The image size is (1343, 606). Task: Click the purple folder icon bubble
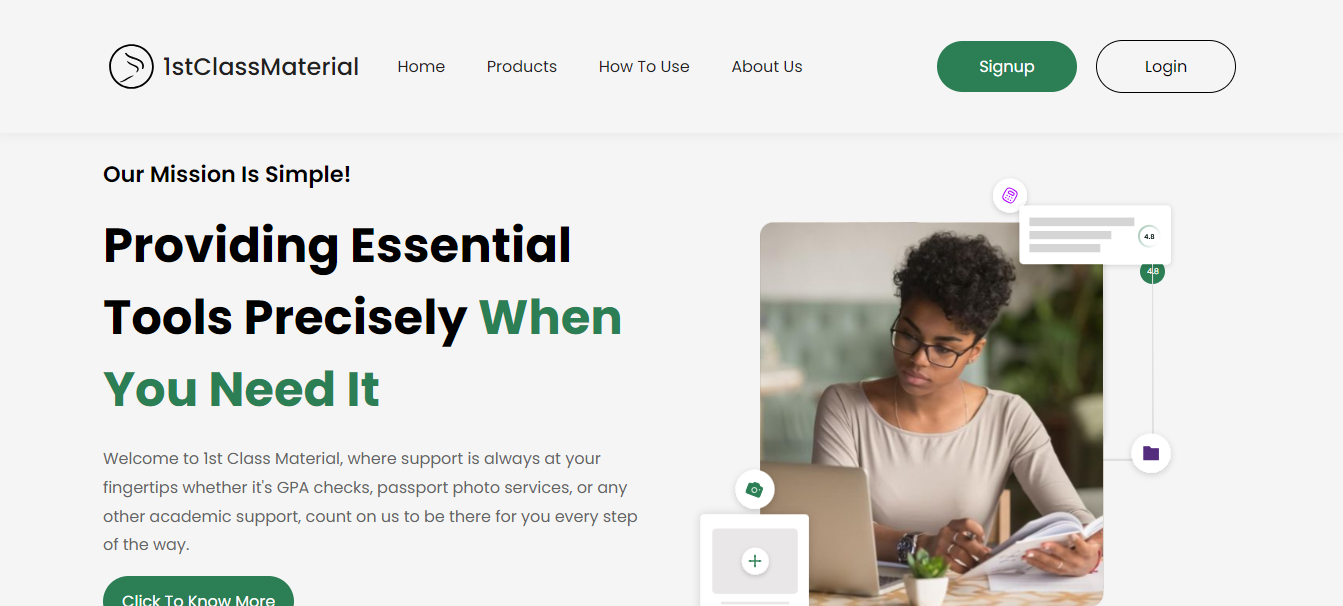[1151, 453]
